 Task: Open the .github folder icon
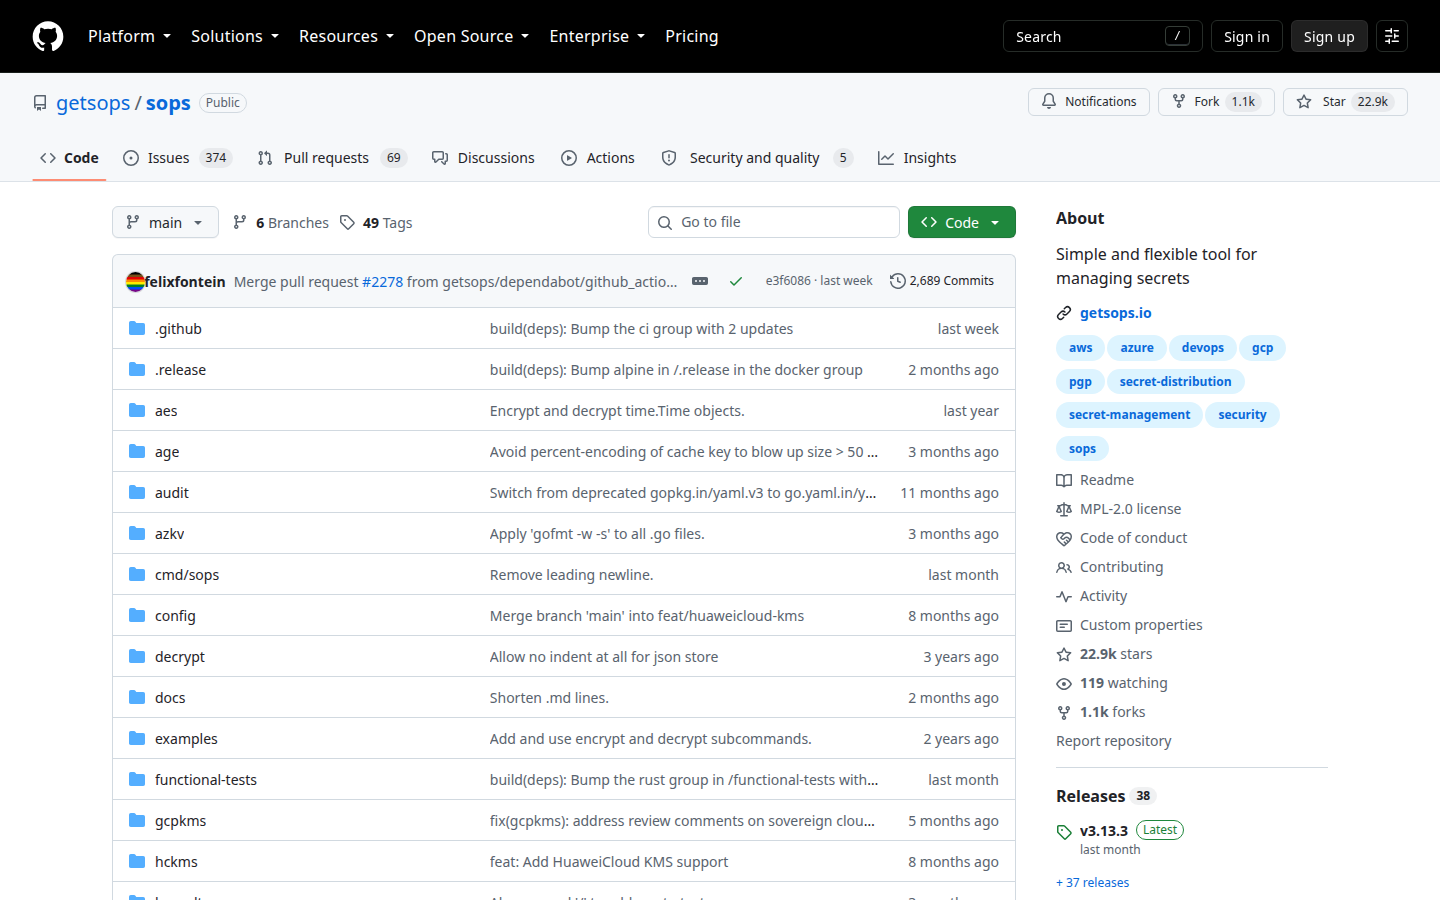tap(137, 329)
